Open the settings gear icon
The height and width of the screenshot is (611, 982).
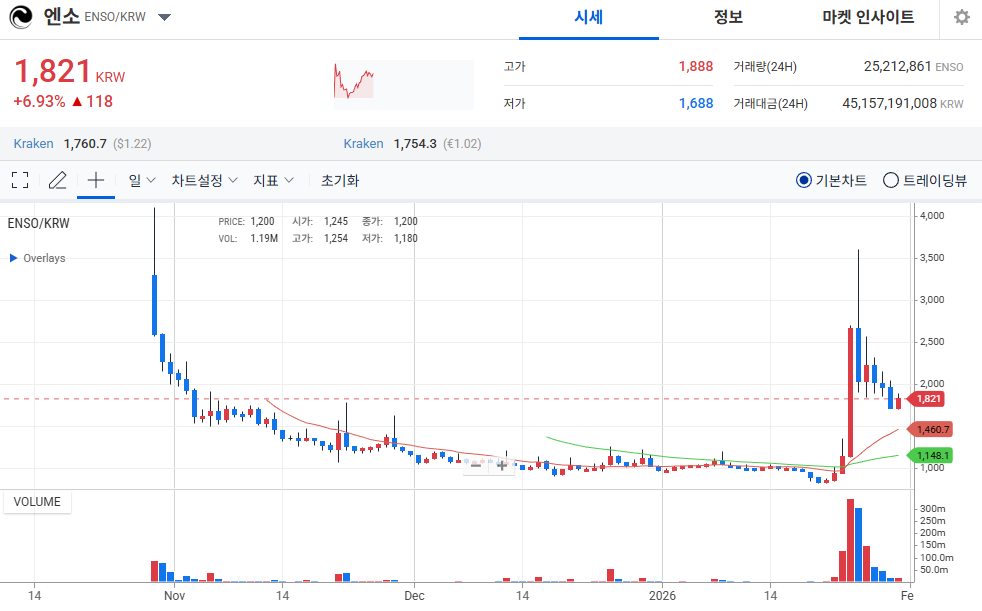point(960,17)
